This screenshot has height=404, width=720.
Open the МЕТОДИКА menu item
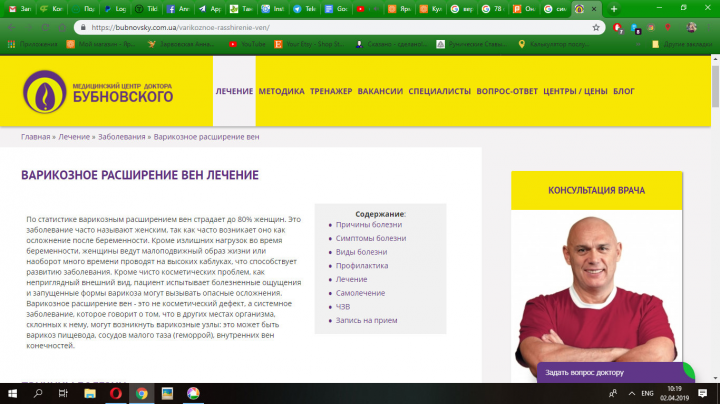click(x=281, y=91)
